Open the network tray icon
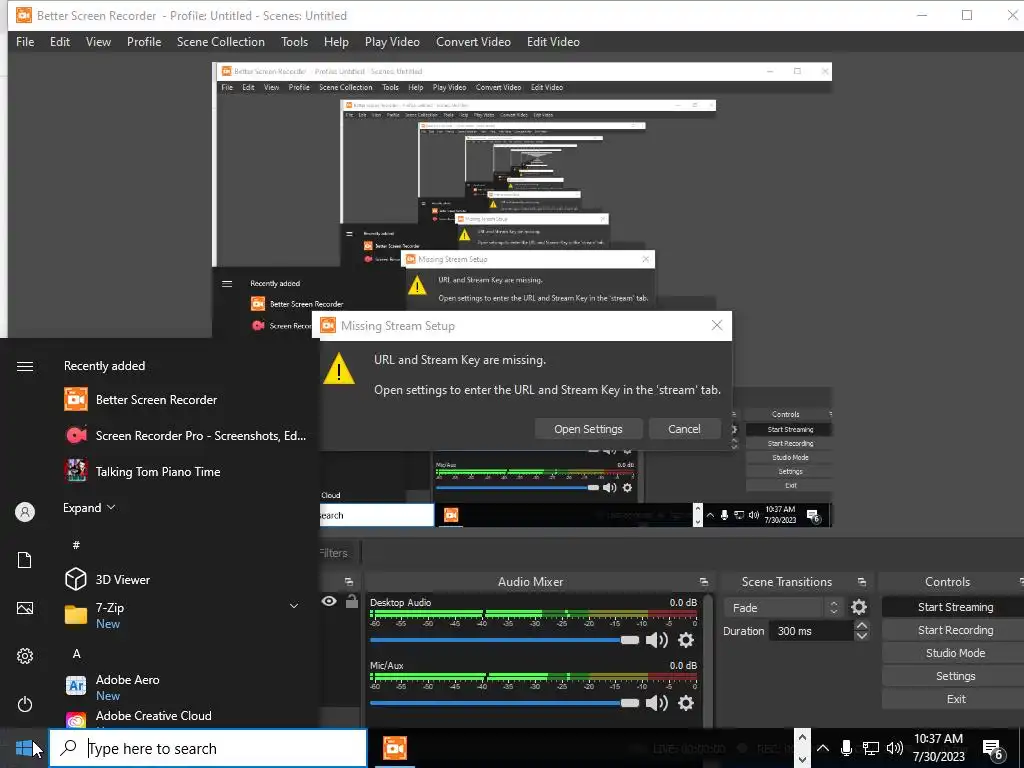This screenshot has height=768, width=1024. tap(871, 748)
